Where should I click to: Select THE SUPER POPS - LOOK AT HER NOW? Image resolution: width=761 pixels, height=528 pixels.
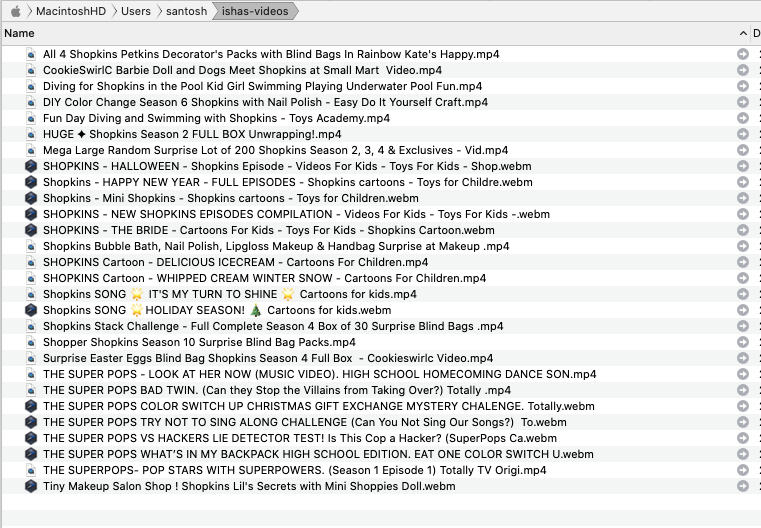pyautogui.click(x=320, y=375)
